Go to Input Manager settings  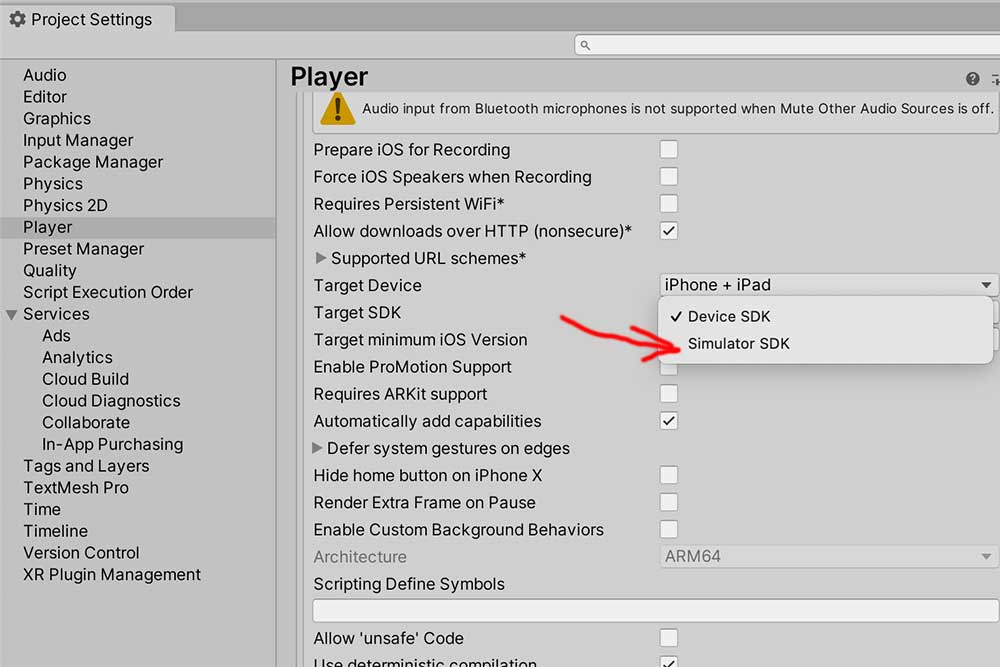coord(78,140)
